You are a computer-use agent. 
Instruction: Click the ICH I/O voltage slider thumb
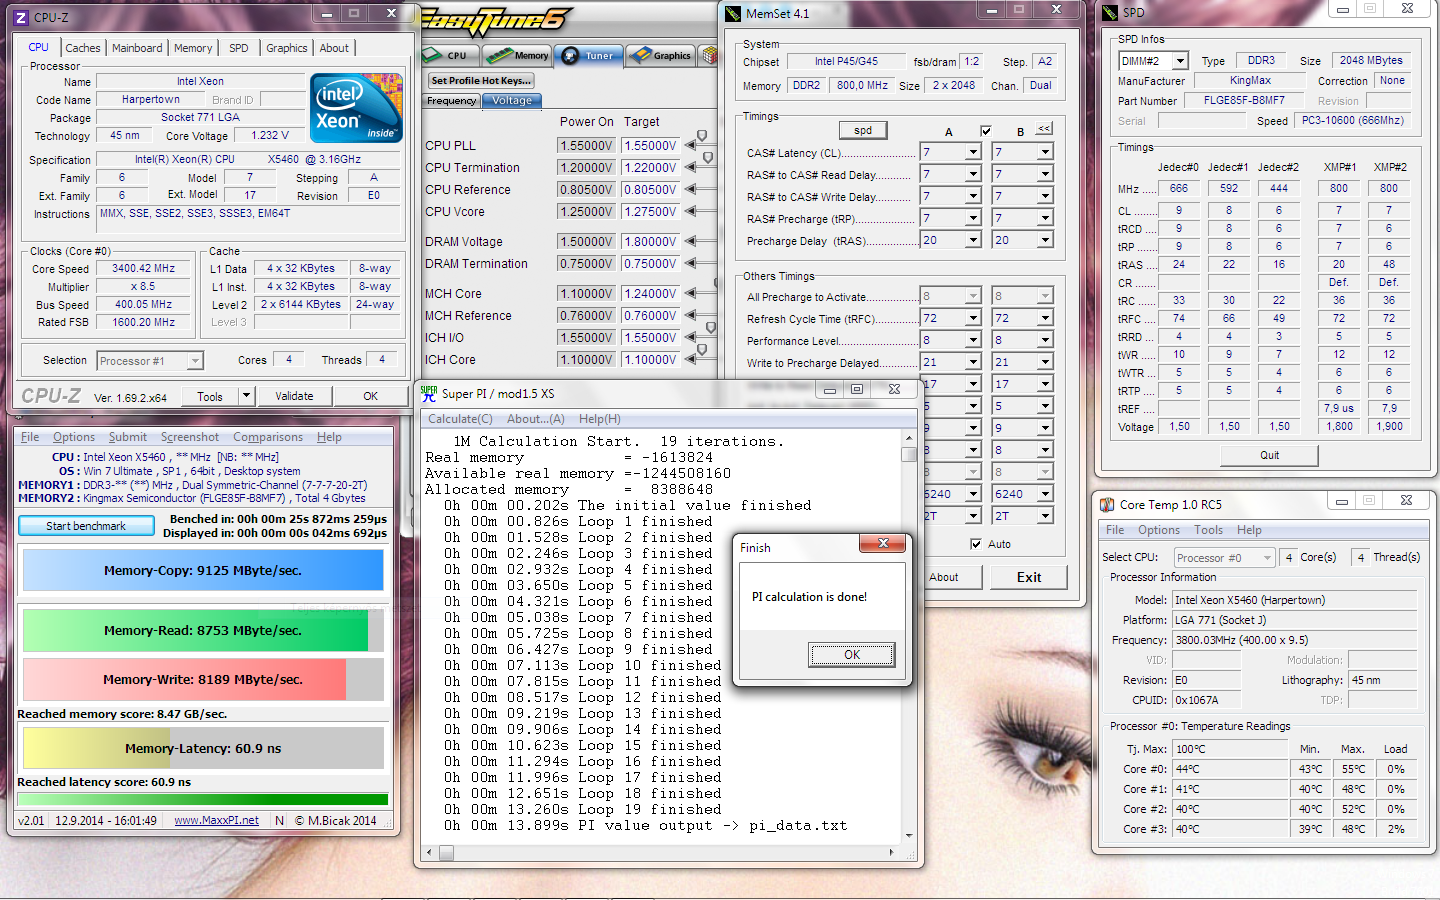(711, 328)
